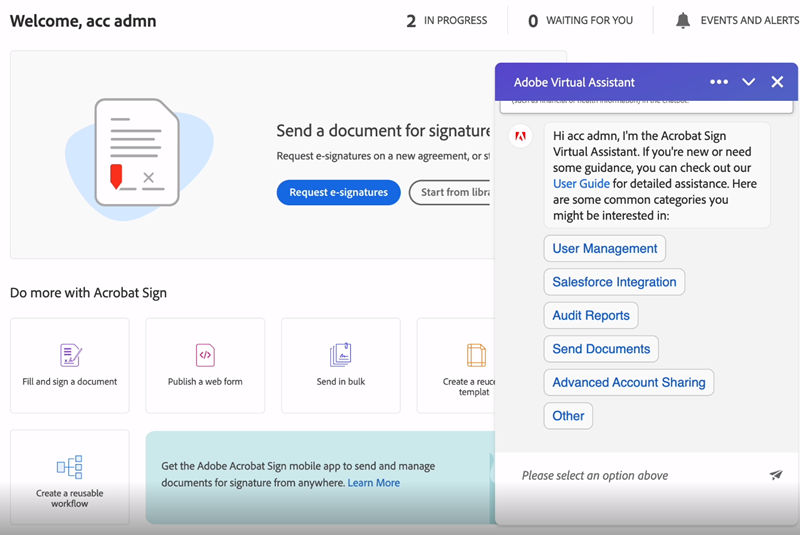Viewport: 800px width, 535px height.
Task: Pick Advanced Account Sharing option
Action: (x=629, y=383)
